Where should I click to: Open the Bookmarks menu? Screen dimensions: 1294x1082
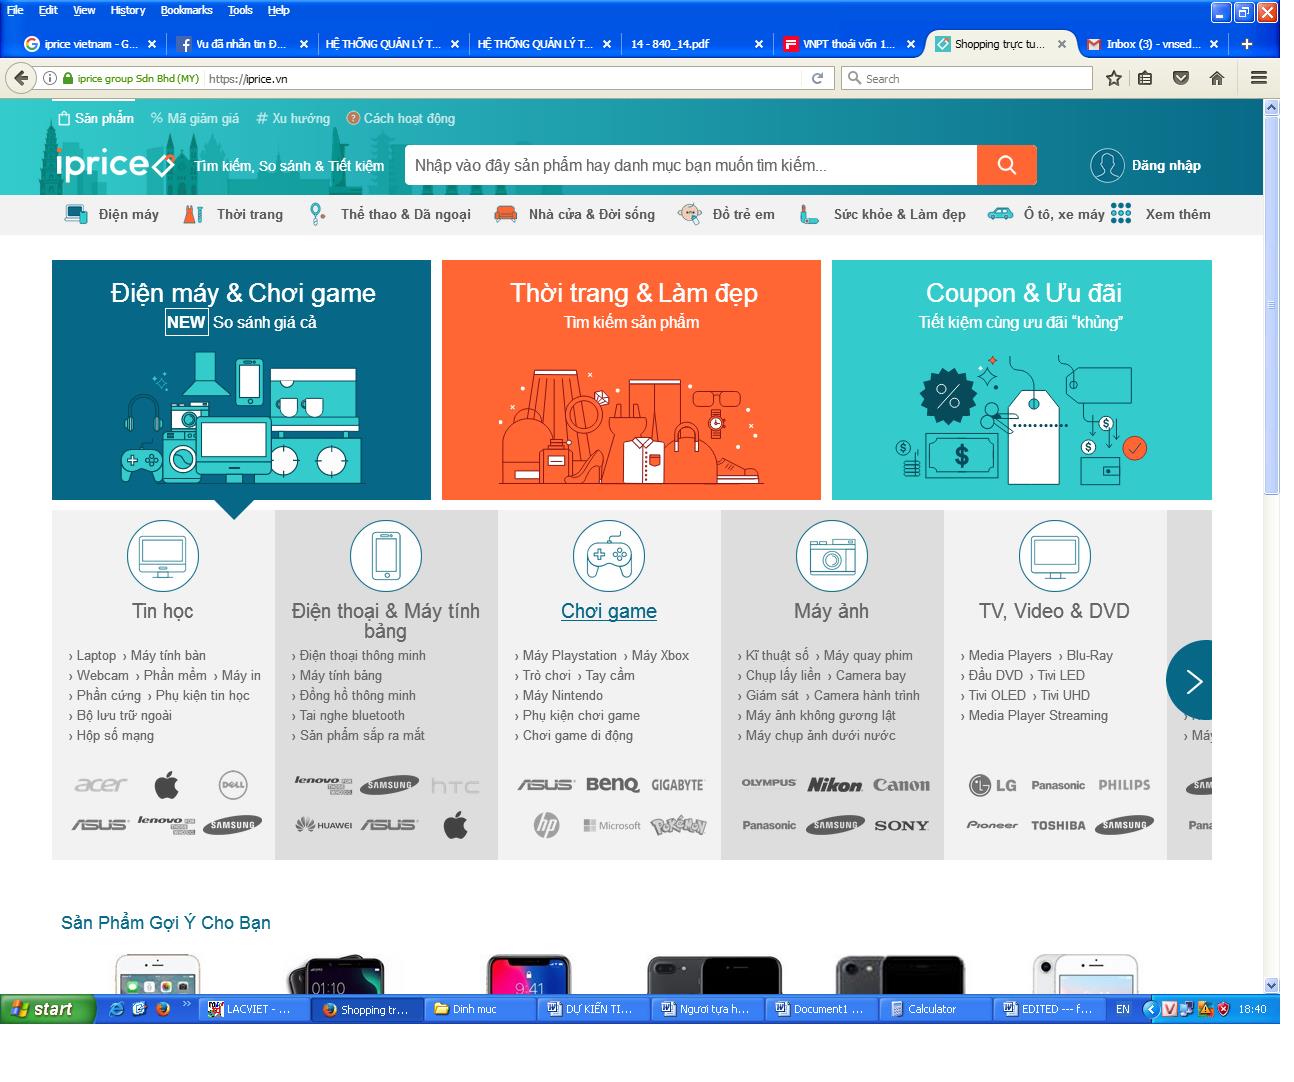186,10
